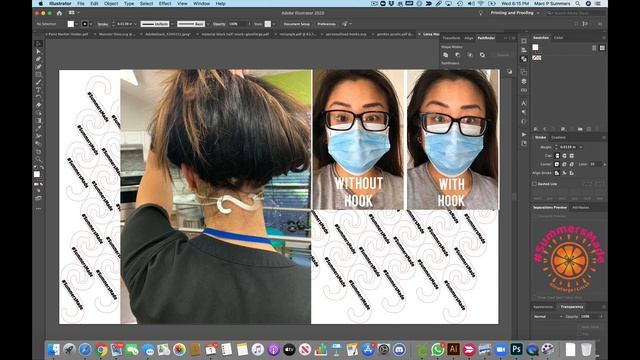
Task: Open the Zoom app in the Dock
Action: pos(500,350)
